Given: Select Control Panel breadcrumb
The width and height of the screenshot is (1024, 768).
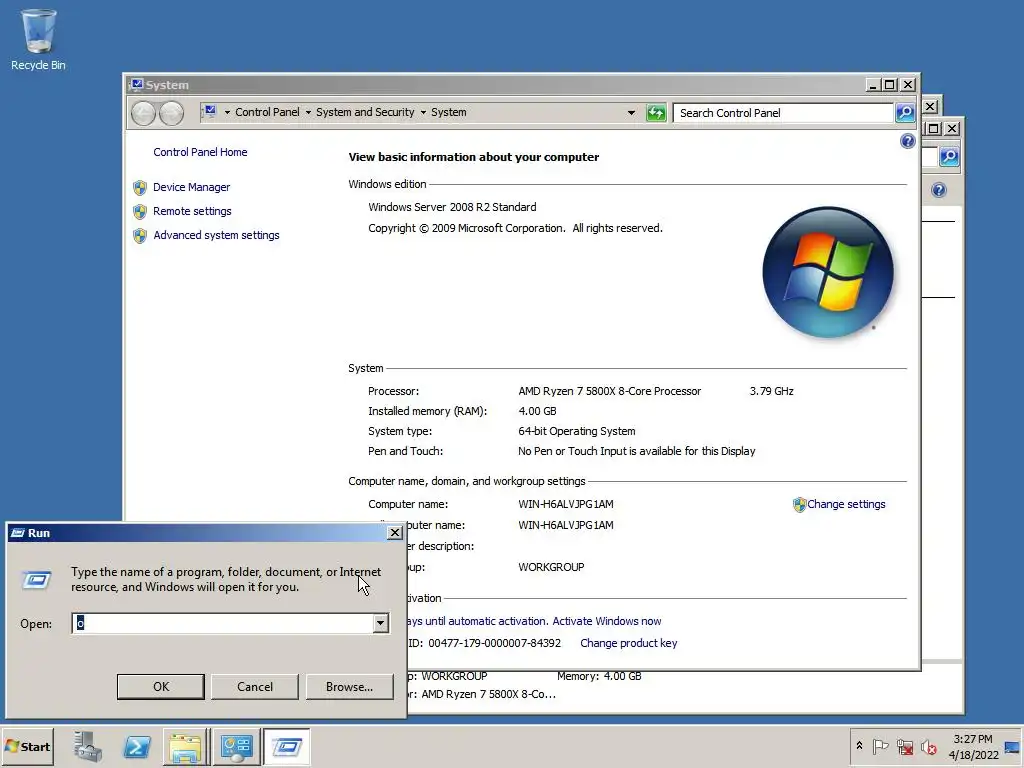Looking at the screenshot, I should click(267, 112).
